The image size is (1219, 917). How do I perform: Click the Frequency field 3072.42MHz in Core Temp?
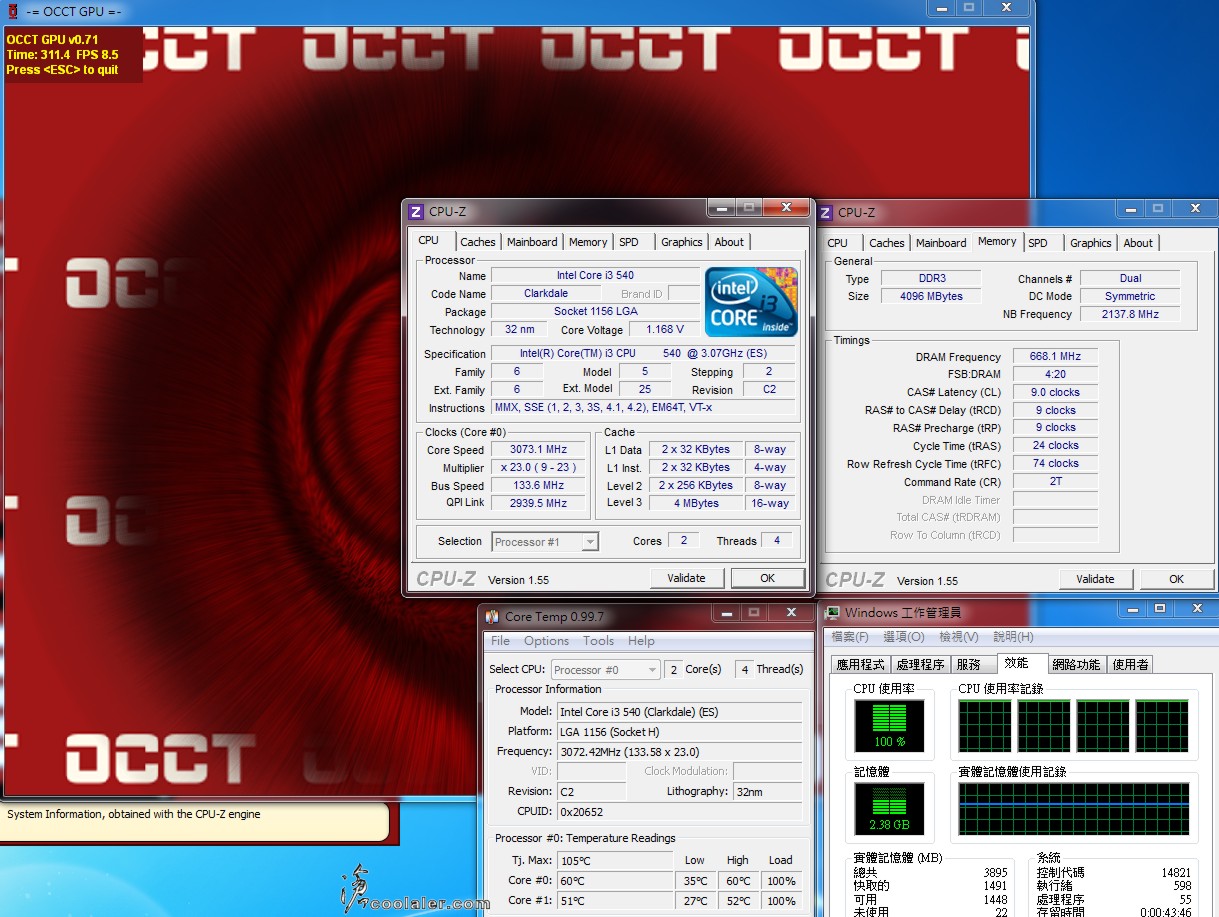(679, 752)
